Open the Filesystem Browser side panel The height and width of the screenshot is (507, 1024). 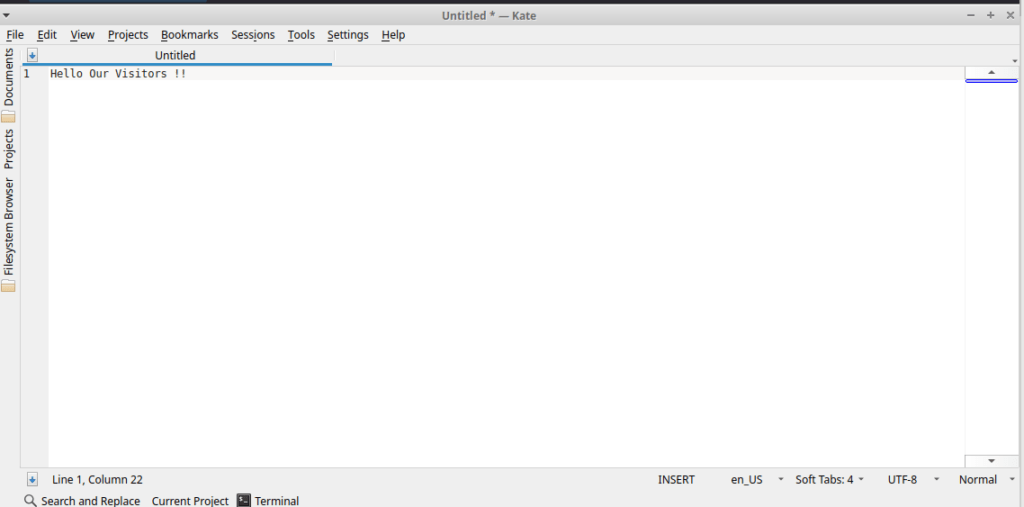pyautogui.click(x=8, y=227)
